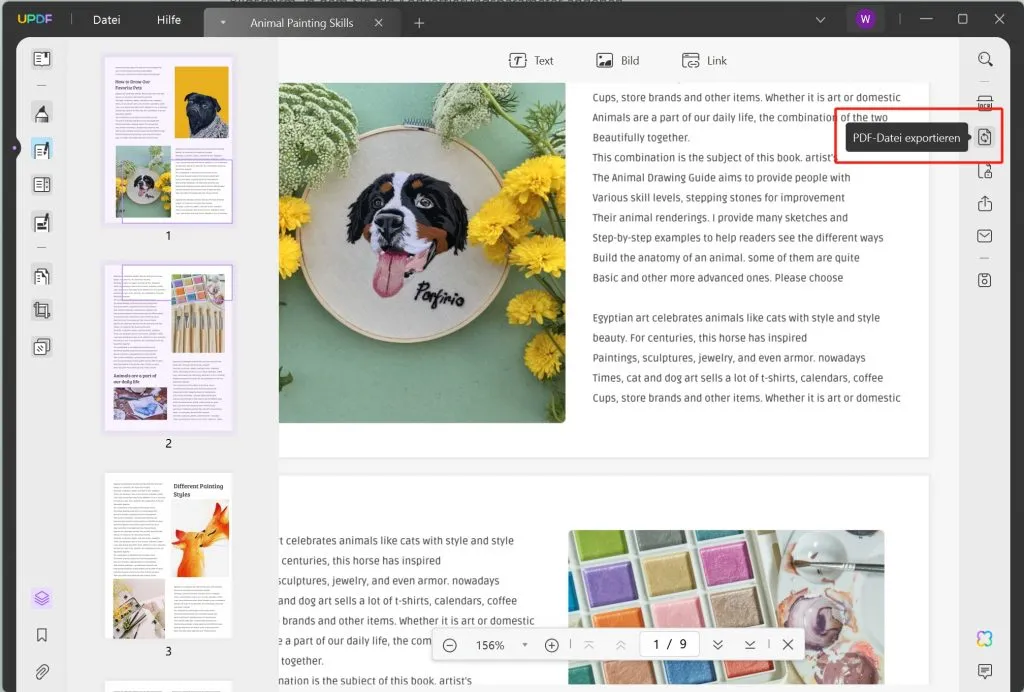Select the Crop Pages tool
The width and height of the screenshot is (1024, 692).
point(41,310)
